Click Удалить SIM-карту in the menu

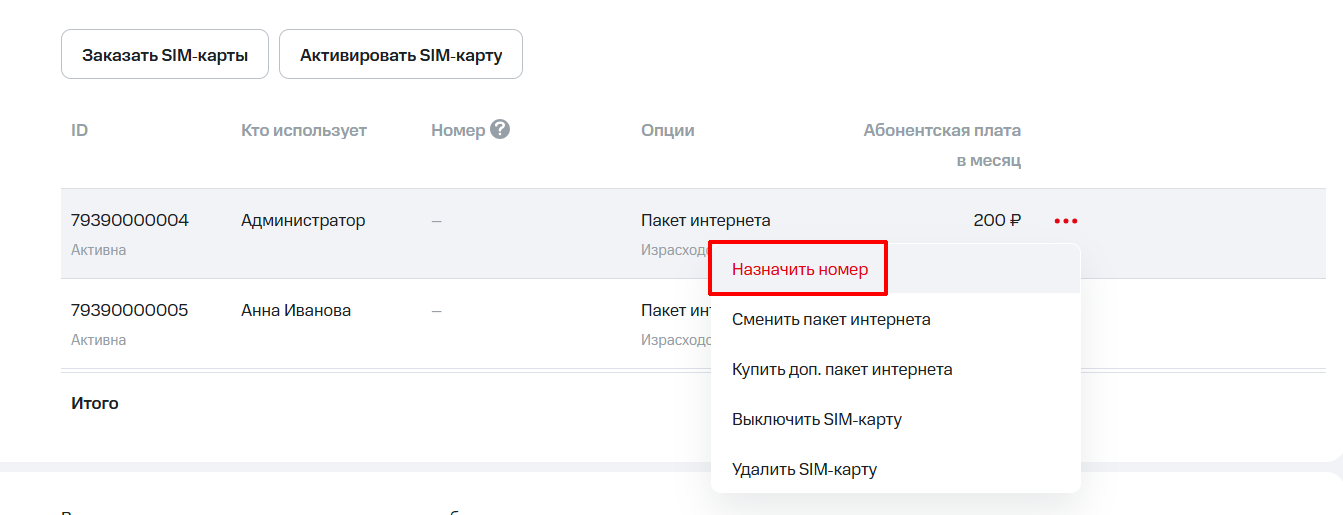click(804, 469)
